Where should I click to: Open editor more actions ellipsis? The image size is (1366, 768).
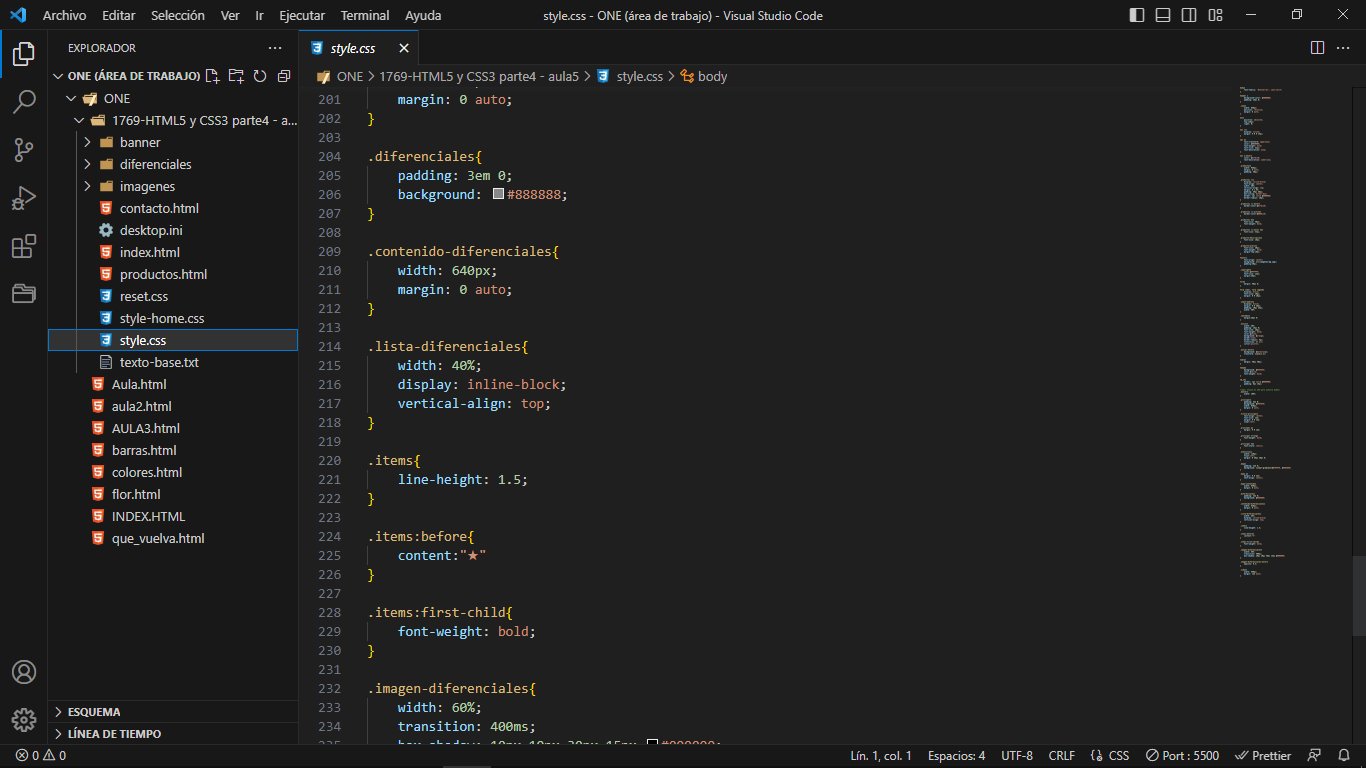click(x=1344, y=48)
